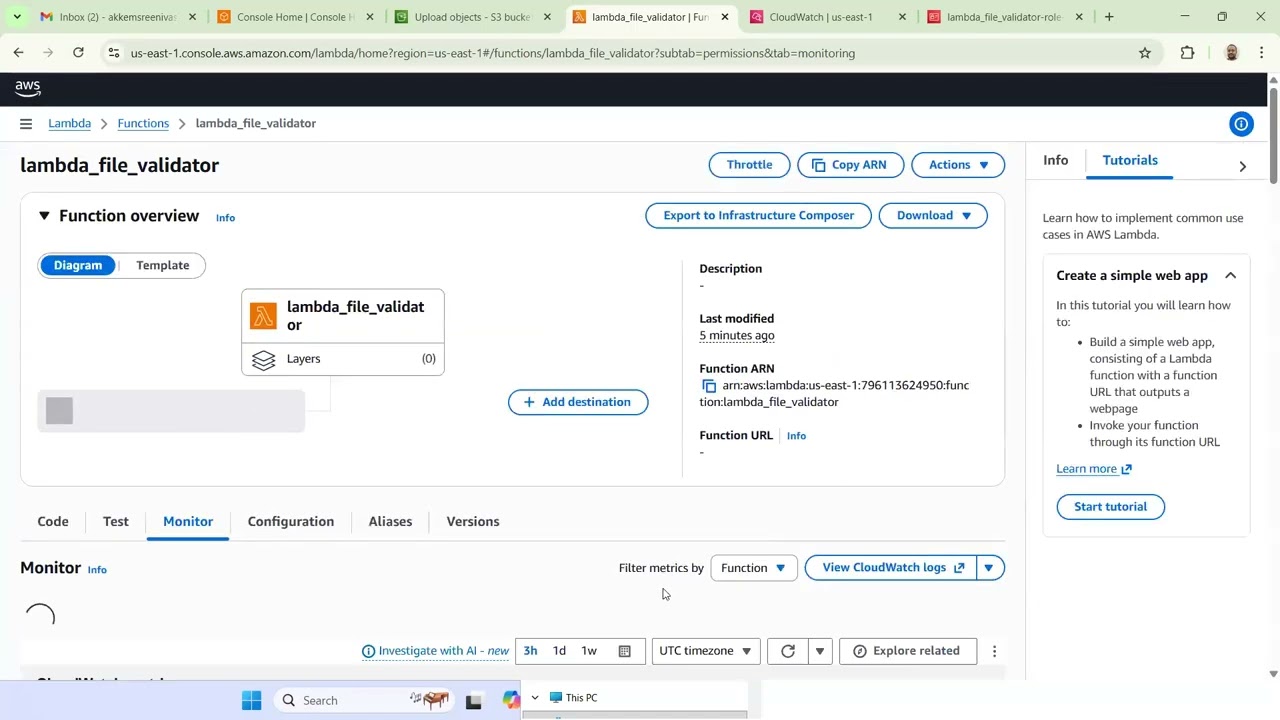Click Add destination button
Screen dimensions: 1280x720
(577, 402)
